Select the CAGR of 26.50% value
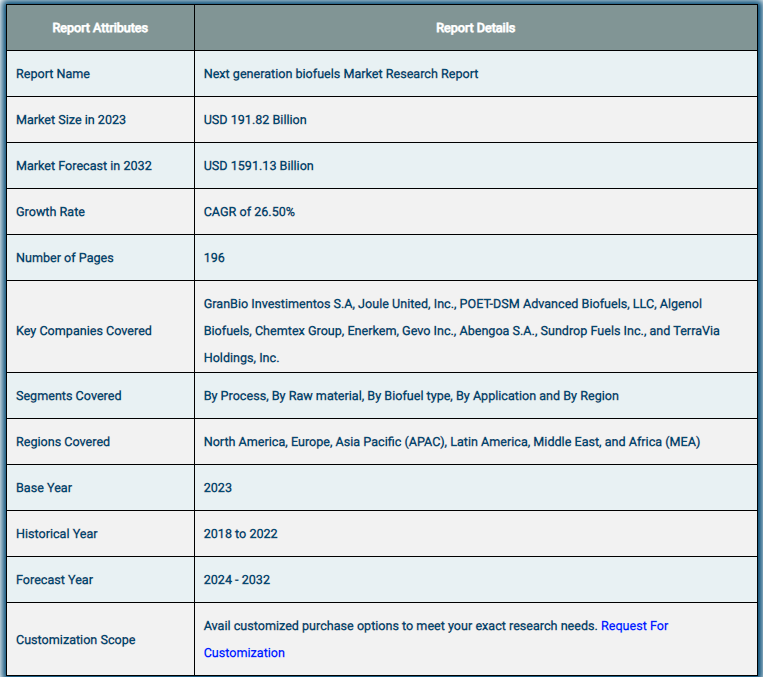The width and height of the screenshot is (766, 677). coord(249,212)
